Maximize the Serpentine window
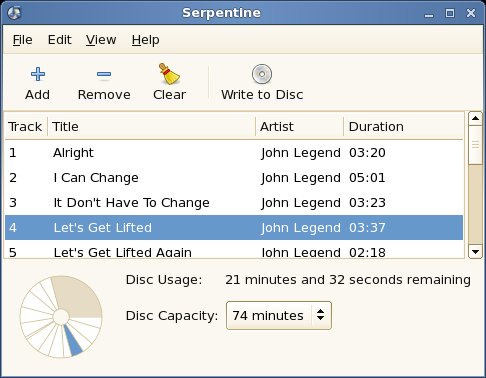The image size is (486, 378). 450,13
